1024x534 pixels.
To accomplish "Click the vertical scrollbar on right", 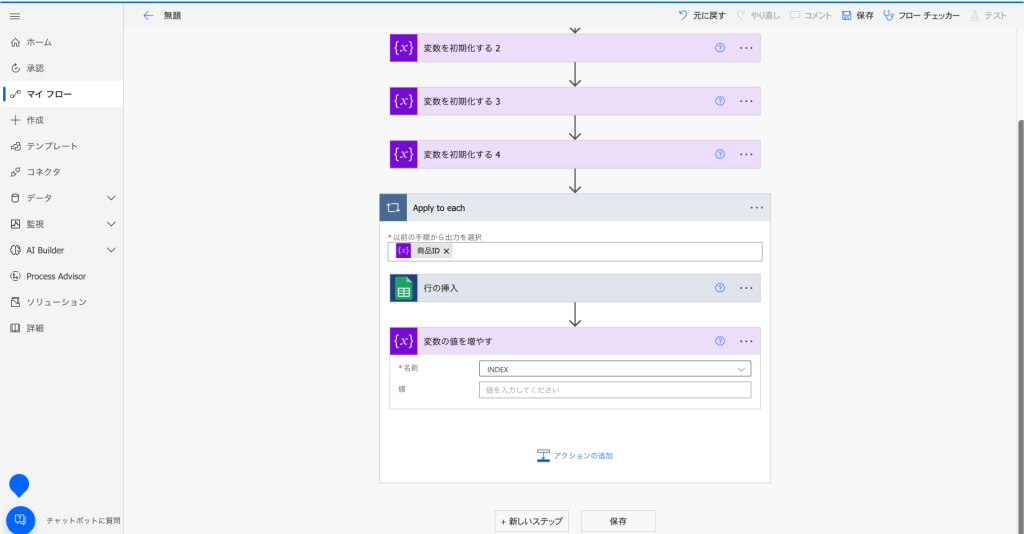I will (1020, 326).
